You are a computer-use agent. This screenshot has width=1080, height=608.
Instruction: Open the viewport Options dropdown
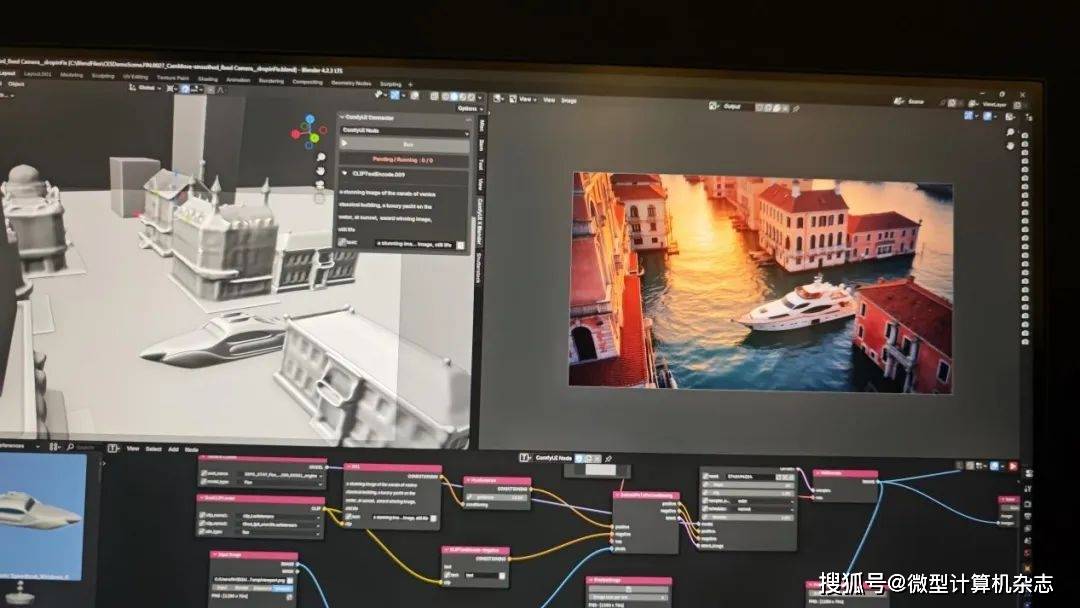click(x=468, y=109)
